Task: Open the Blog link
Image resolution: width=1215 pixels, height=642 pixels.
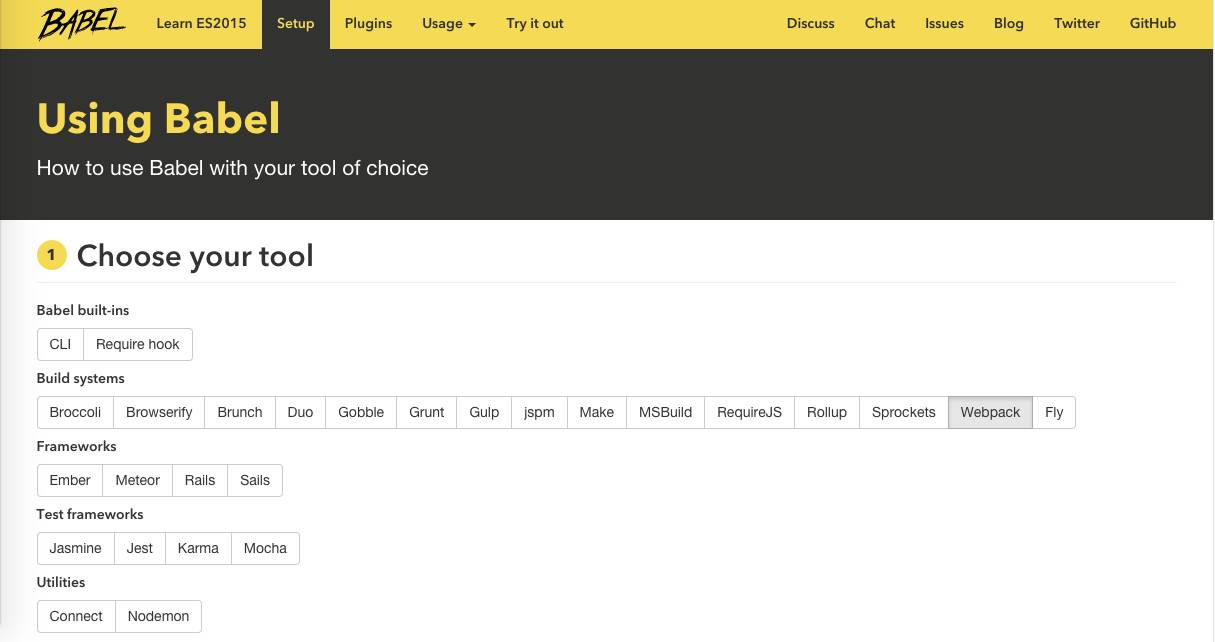Action: coord(1009,23)
